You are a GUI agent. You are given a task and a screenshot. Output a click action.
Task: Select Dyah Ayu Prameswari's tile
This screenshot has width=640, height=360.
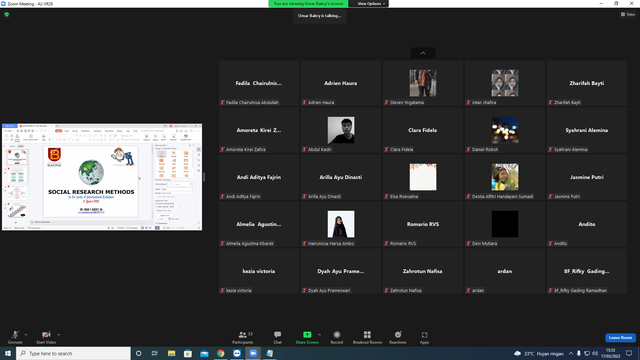click(341, 271)
